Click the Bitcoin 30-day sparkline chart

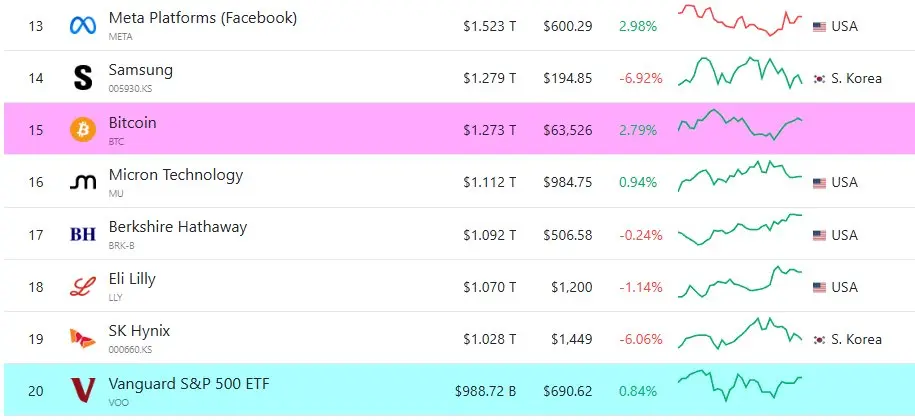click(740, 124)
